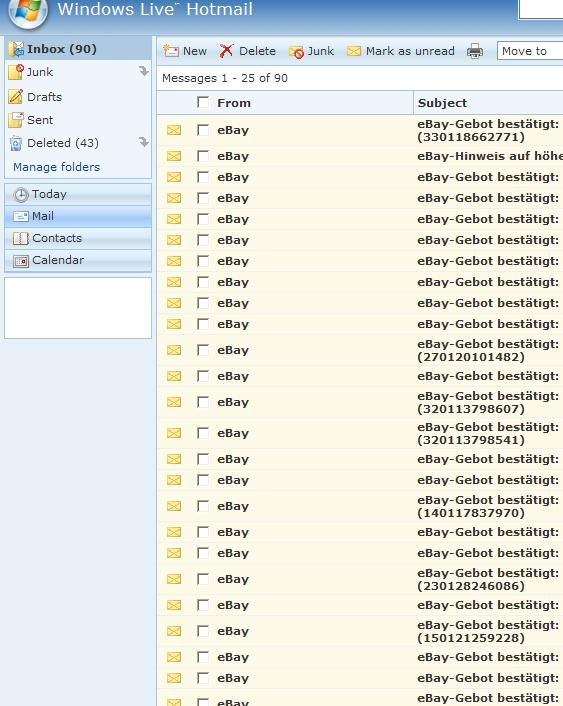The image size is (563, 706).
Task: Open the eBay message 150121259228
Action: click(x=488, y=631)
